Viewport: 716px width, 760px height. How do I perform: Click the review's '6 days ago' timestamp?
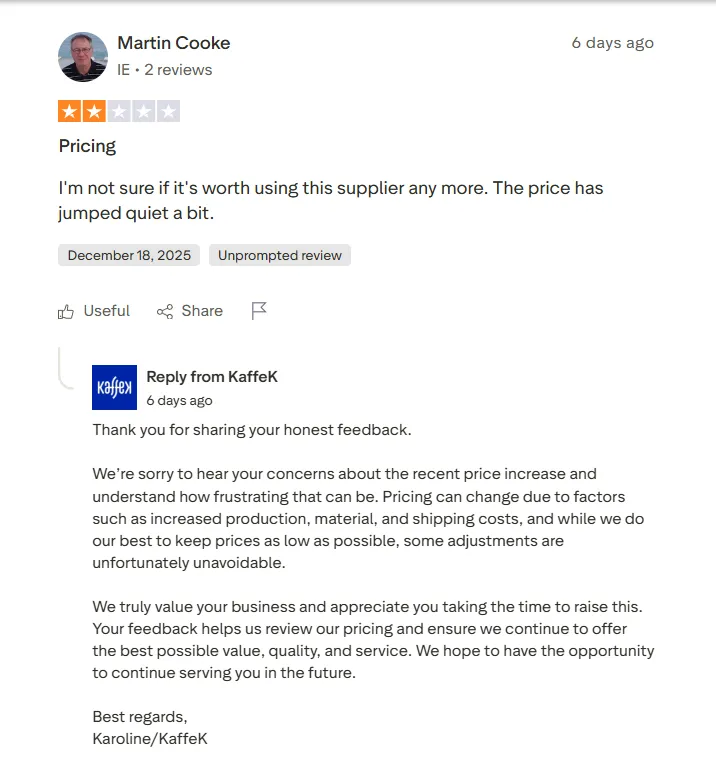click(x=612, y=43)
